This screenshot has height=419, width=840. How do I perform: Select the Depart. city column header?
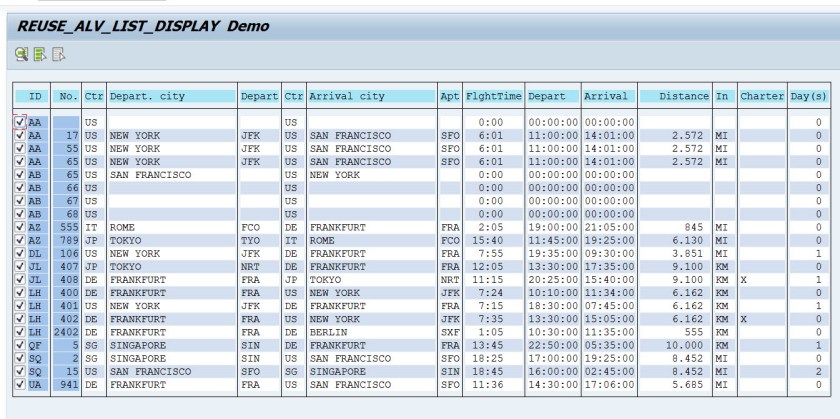[x=172, y=96]
